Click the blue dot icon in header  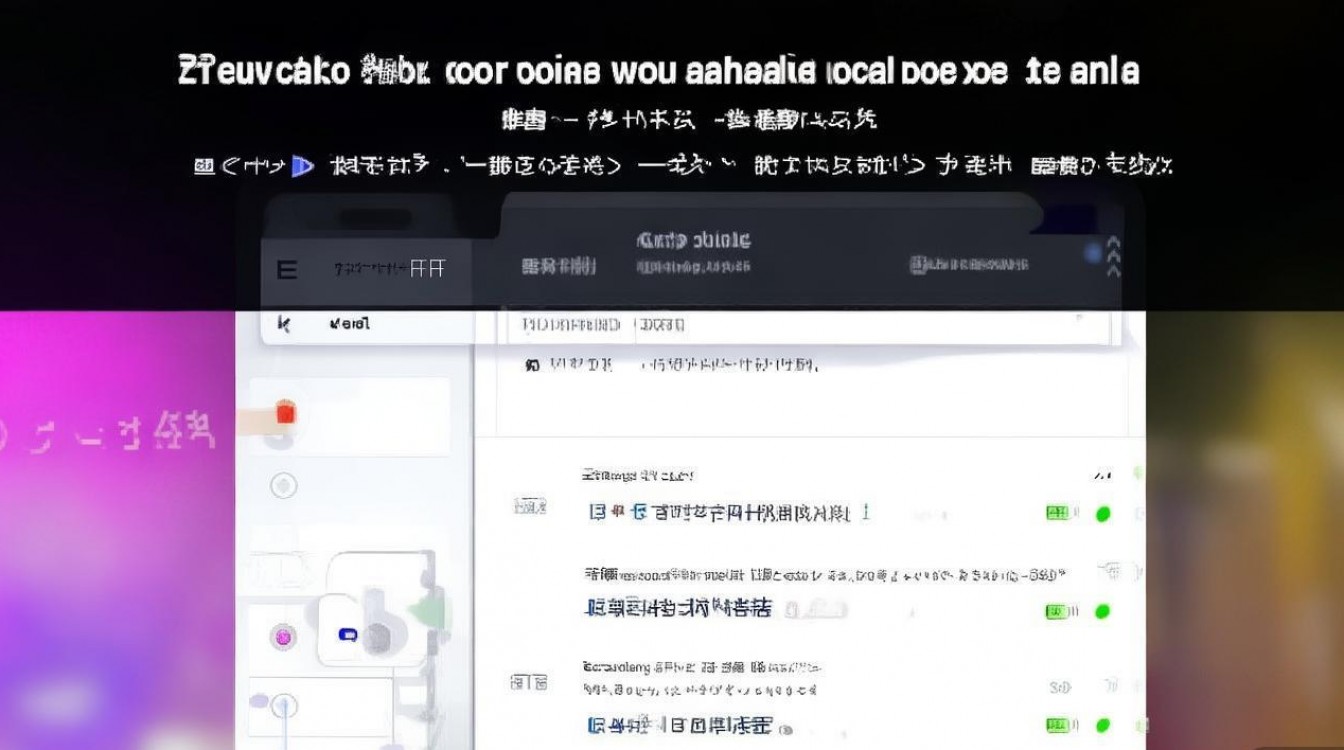pos(1094,252)
